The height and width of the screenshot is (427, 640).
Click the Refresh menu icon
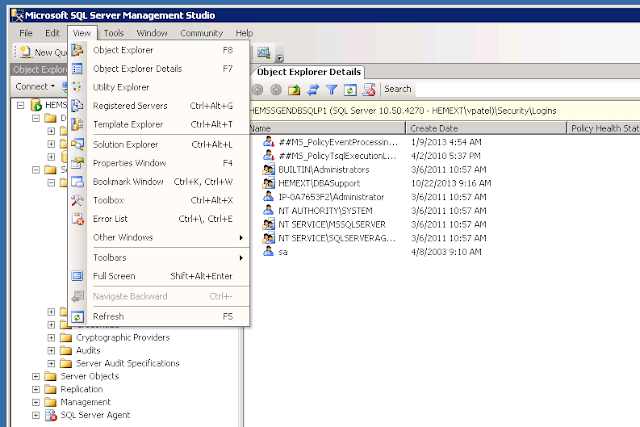pos(77,316)
